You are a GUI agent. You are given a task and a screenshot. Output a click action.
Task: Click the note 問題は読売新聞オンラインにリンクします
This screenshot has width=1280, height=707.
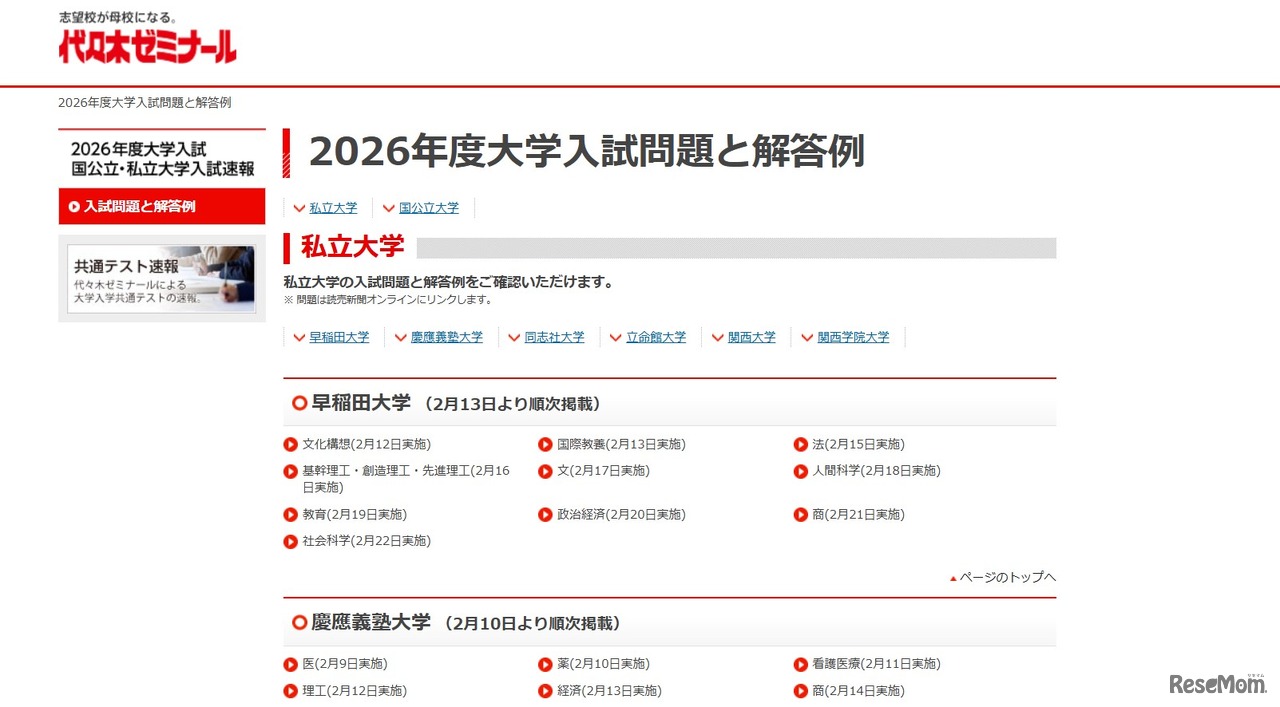pyautogui.click(x=388, y=299)
